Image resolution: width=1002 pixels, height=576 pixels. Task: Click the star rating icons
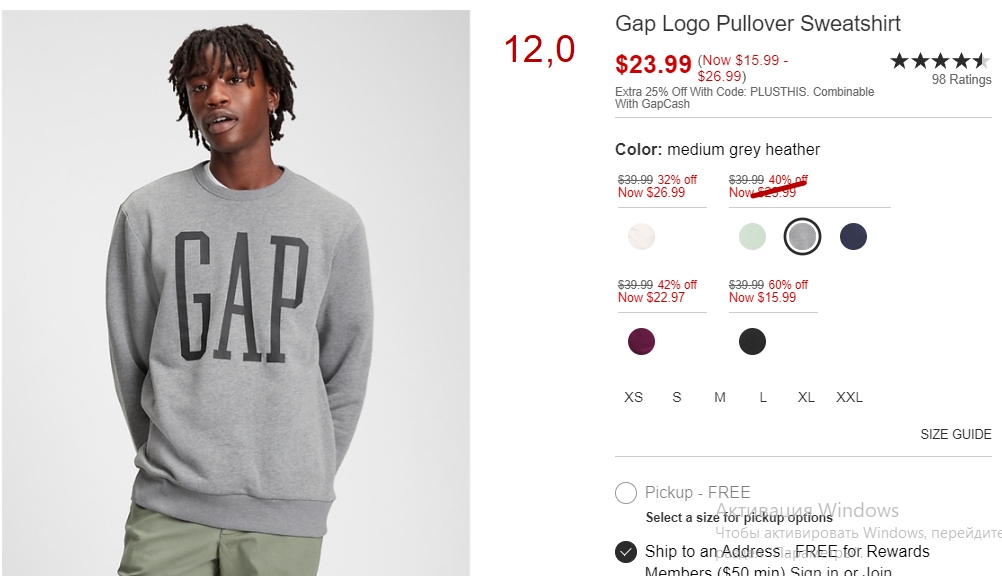point(940,61)
